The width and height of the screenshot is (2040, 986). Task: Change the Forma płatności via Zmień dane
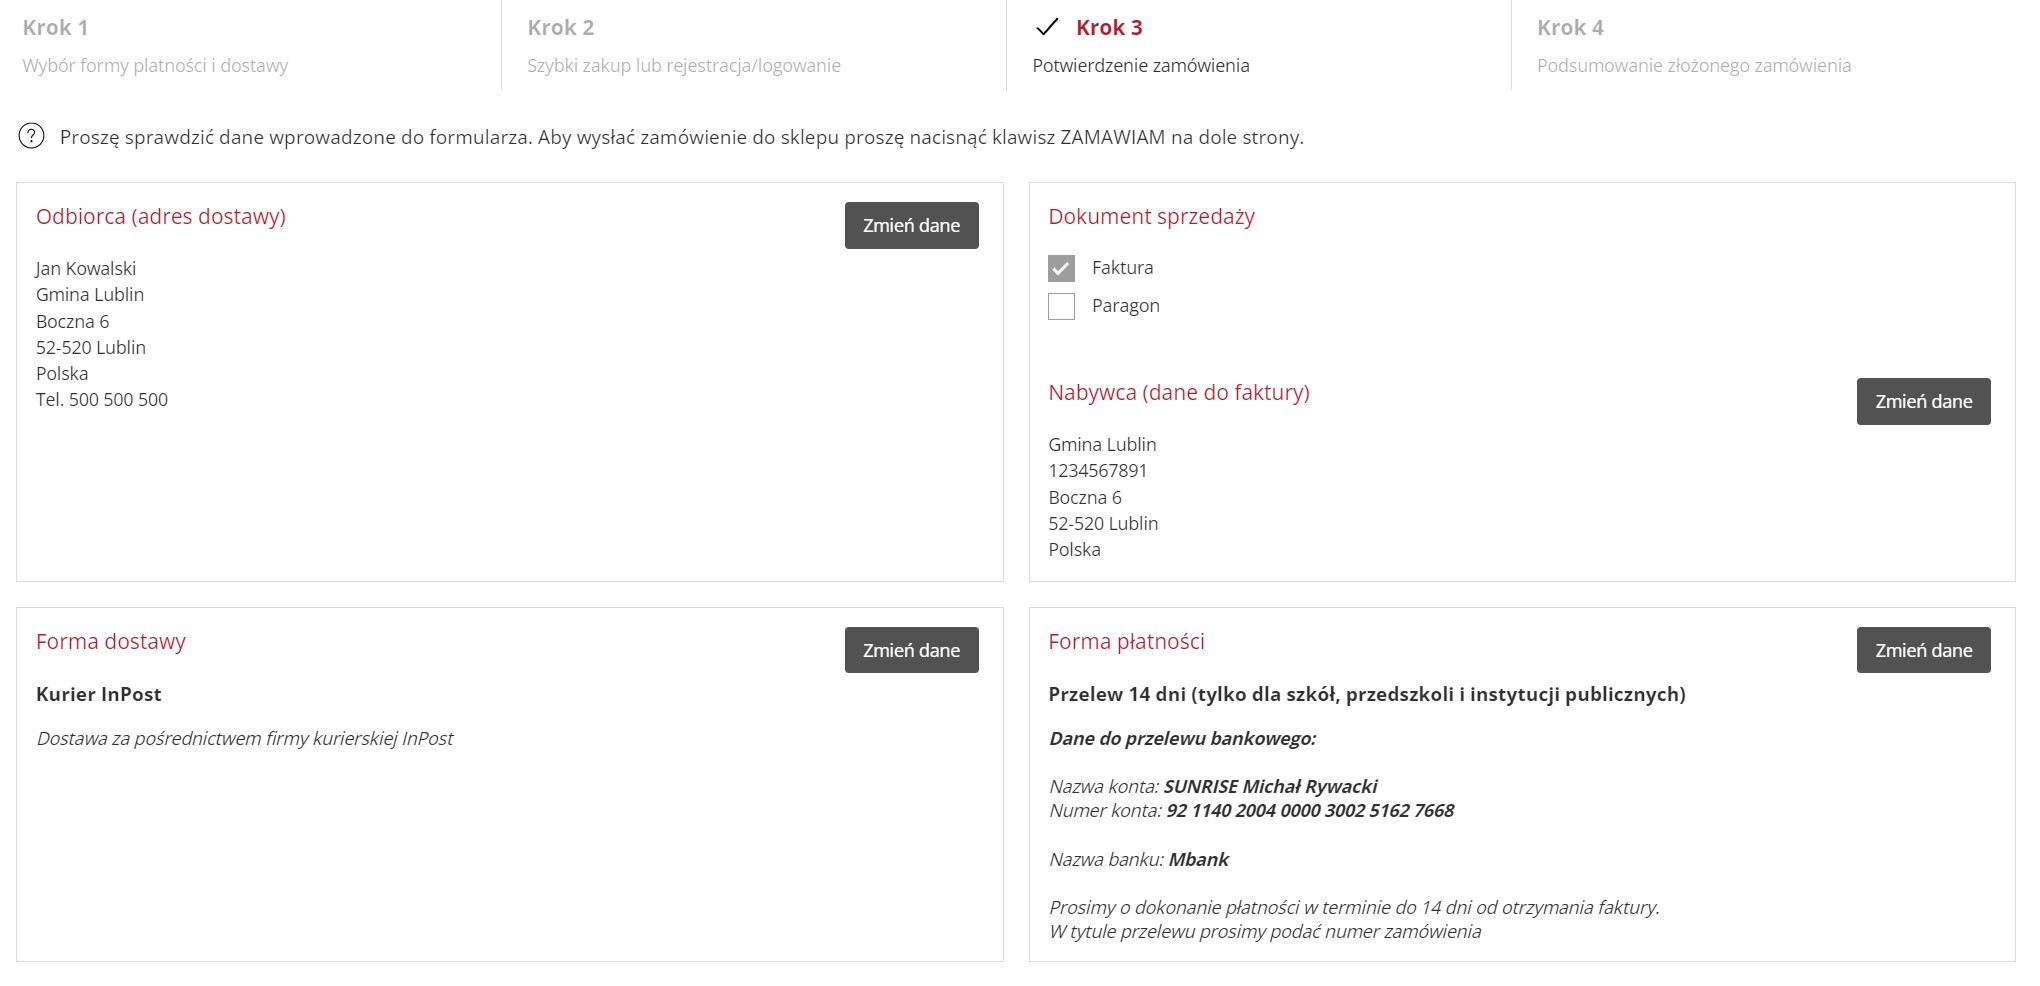tap(1923, 650)
